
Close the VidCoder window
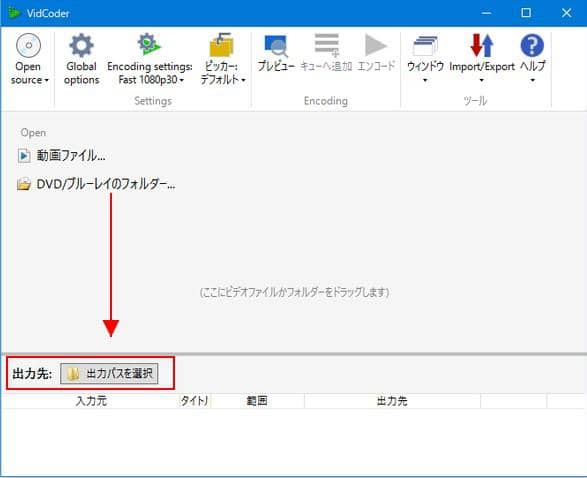click(x=566, y=13)
